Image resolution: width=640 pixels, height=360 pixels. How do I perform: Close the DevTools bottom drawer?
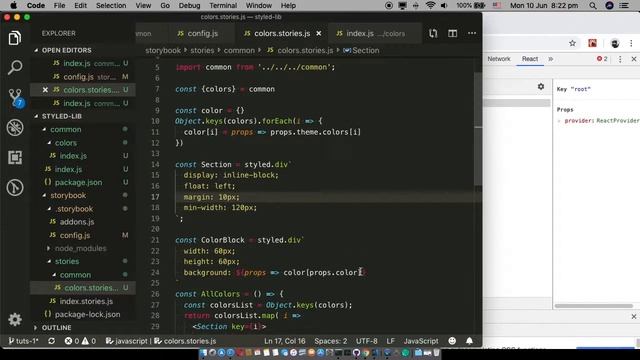(633, 316)
